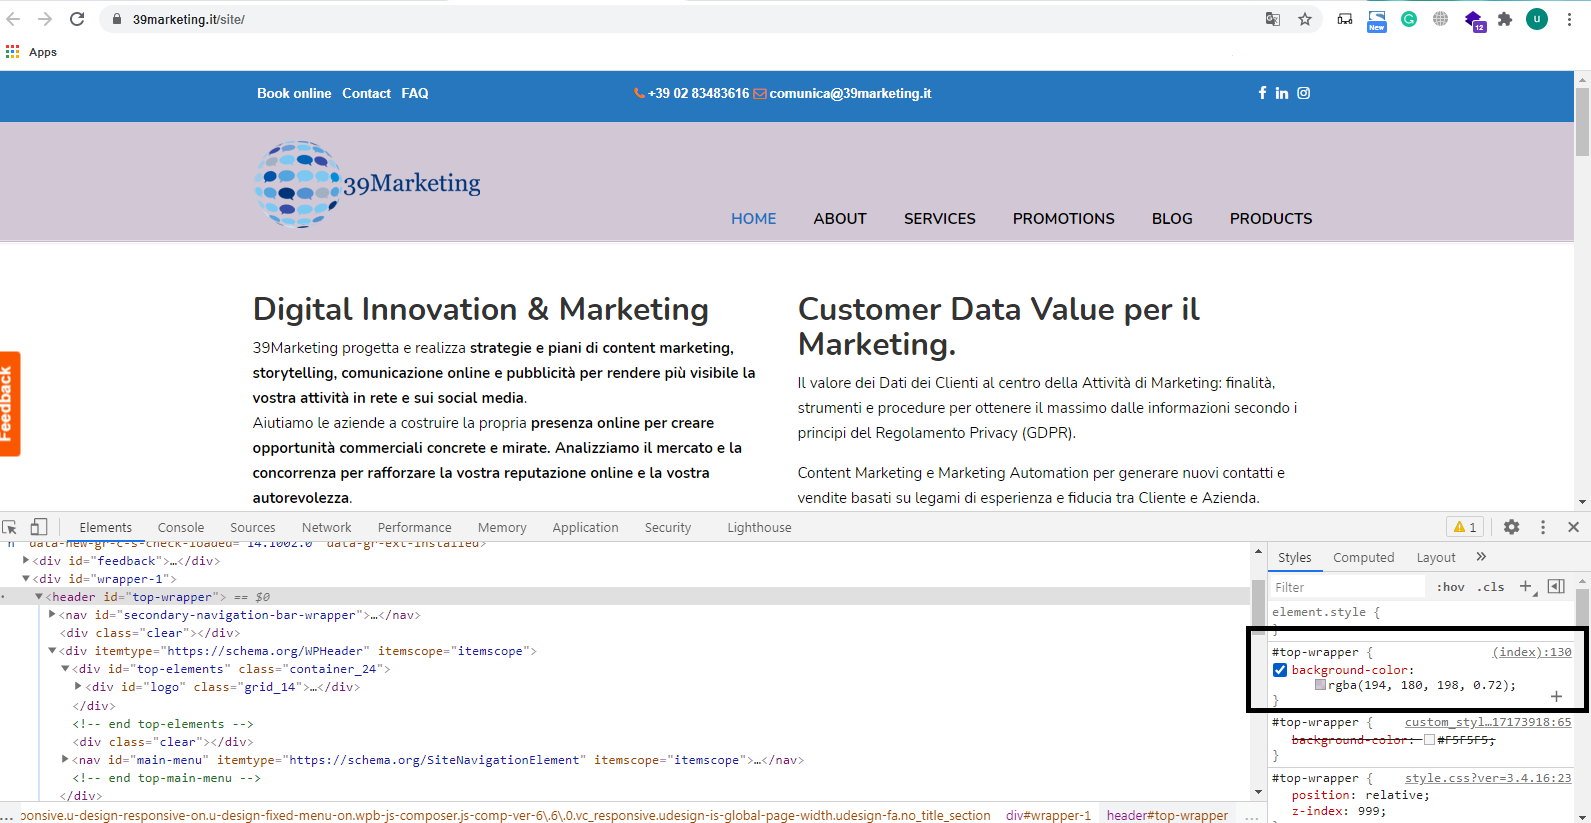
Task: Open the DevTools three-dot customize menu
Action: [x=1543, y=527]
